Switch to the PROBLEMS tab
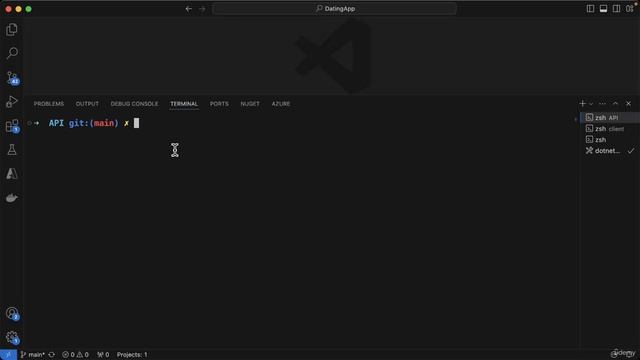 click(49, 104)
